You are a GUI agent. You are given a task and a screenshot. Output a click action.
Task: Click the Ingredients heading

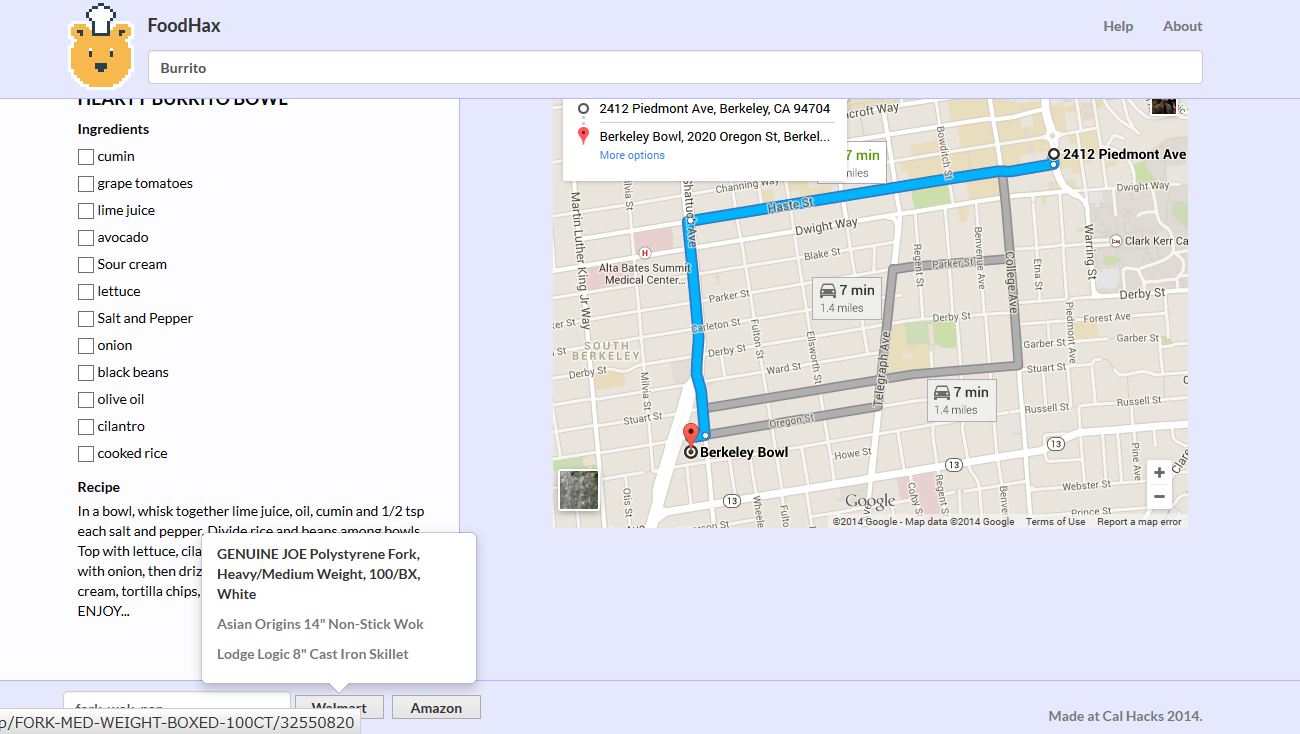(113, 129)
